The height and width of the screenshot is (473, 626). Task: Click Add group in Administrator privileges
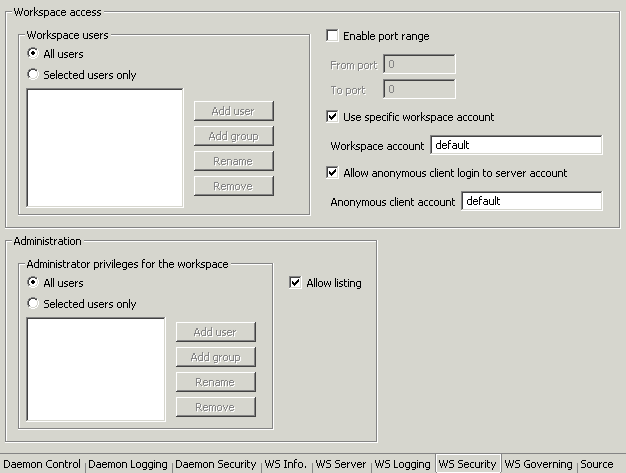(x=216, y=357)
